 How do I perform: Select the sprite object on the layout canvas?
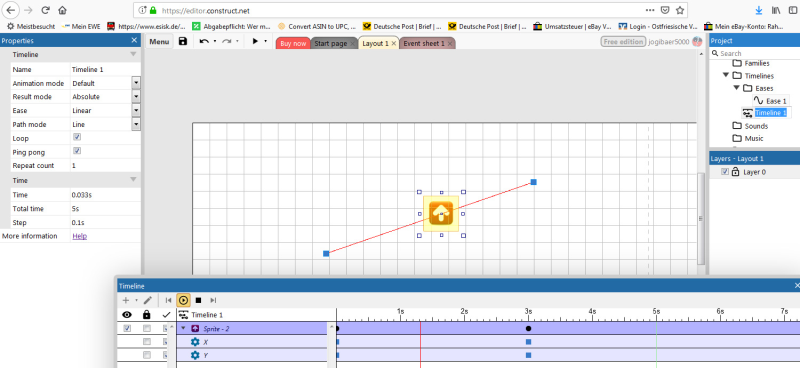point(441,213)
